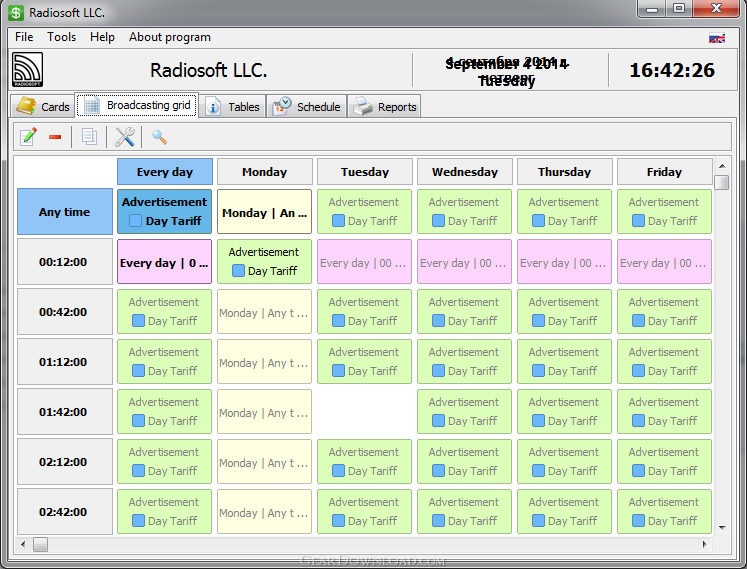Select the 02:42:00 row header
Image resolution: width=747 pixels, height=569 pixels.
click(65, 512)
